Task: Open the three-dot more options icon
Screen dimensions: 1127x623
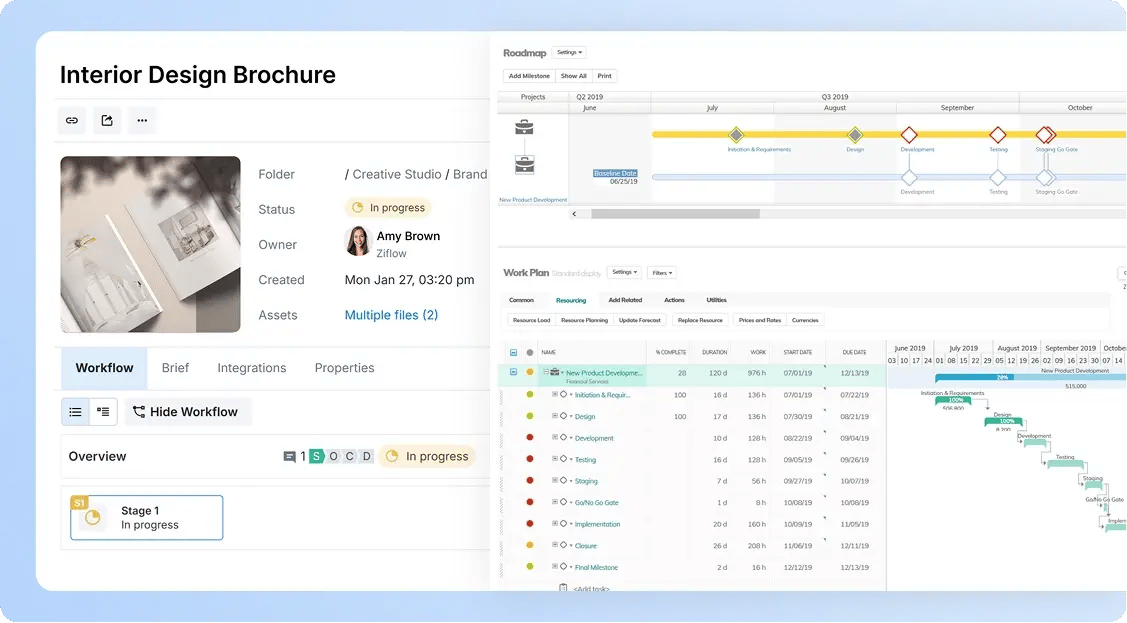Action: [142, 120]
